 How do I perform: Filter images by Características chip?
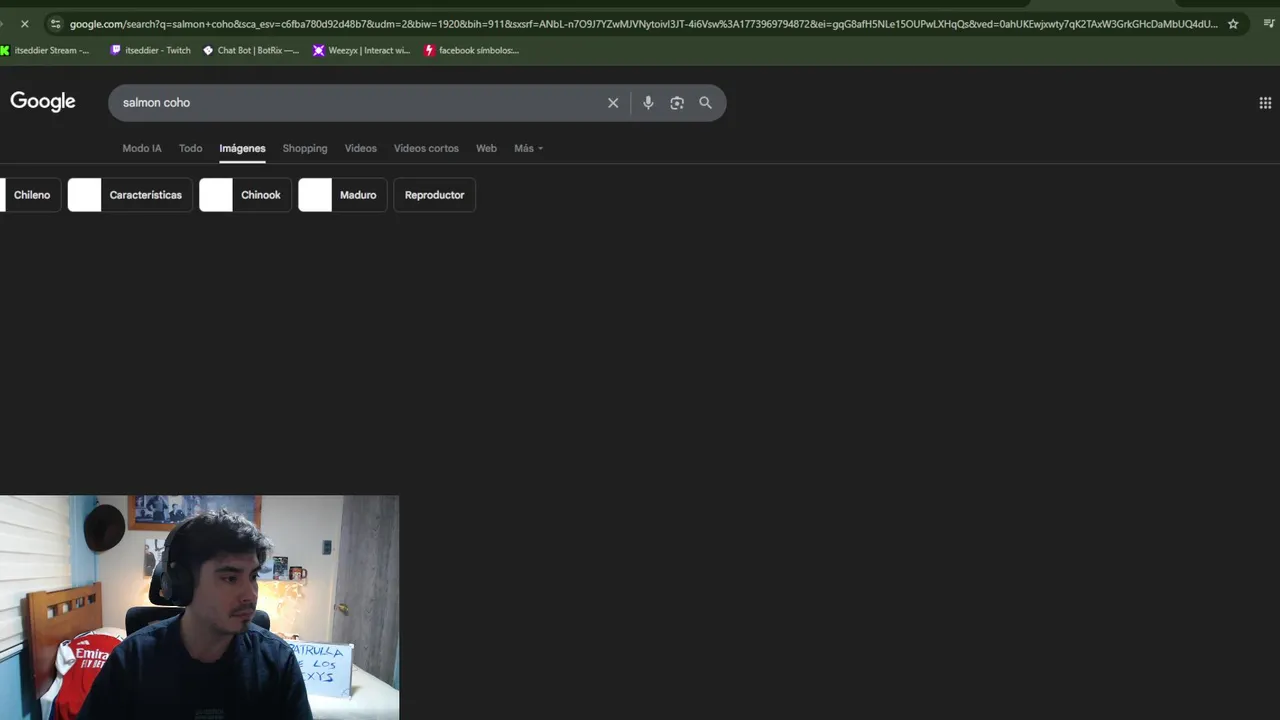pyautogui.click(x=130, y=195)
